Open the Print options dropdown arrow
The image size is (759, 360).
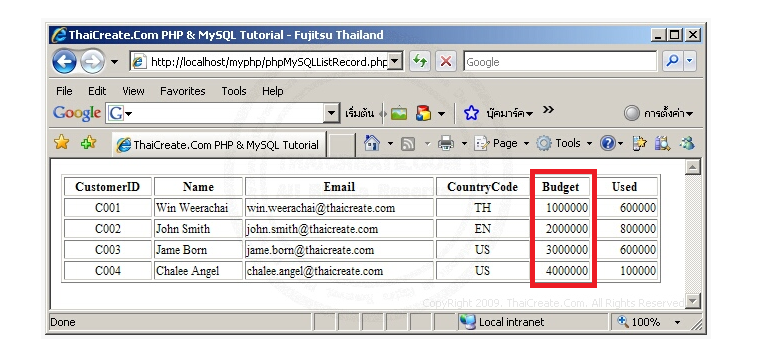(x=464, y=144)
